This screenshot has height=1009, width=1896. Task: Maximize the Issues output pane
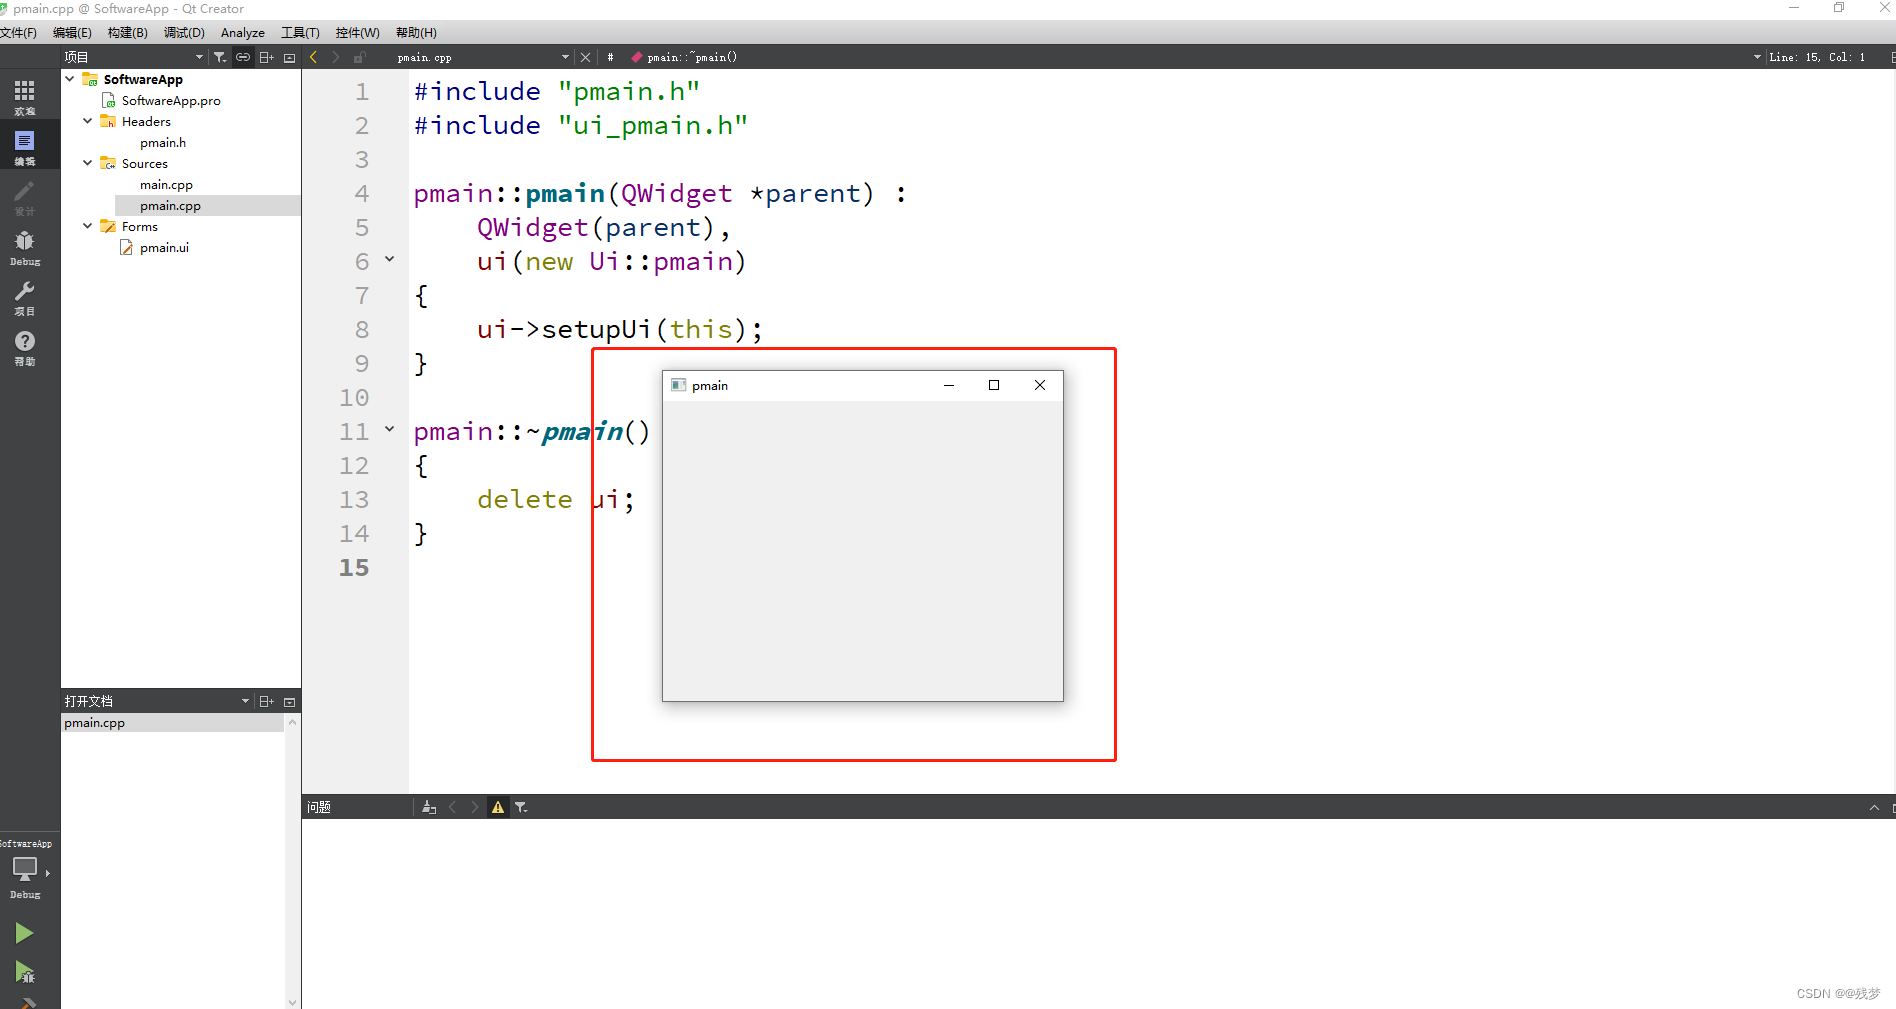[x=1874, y=807]
